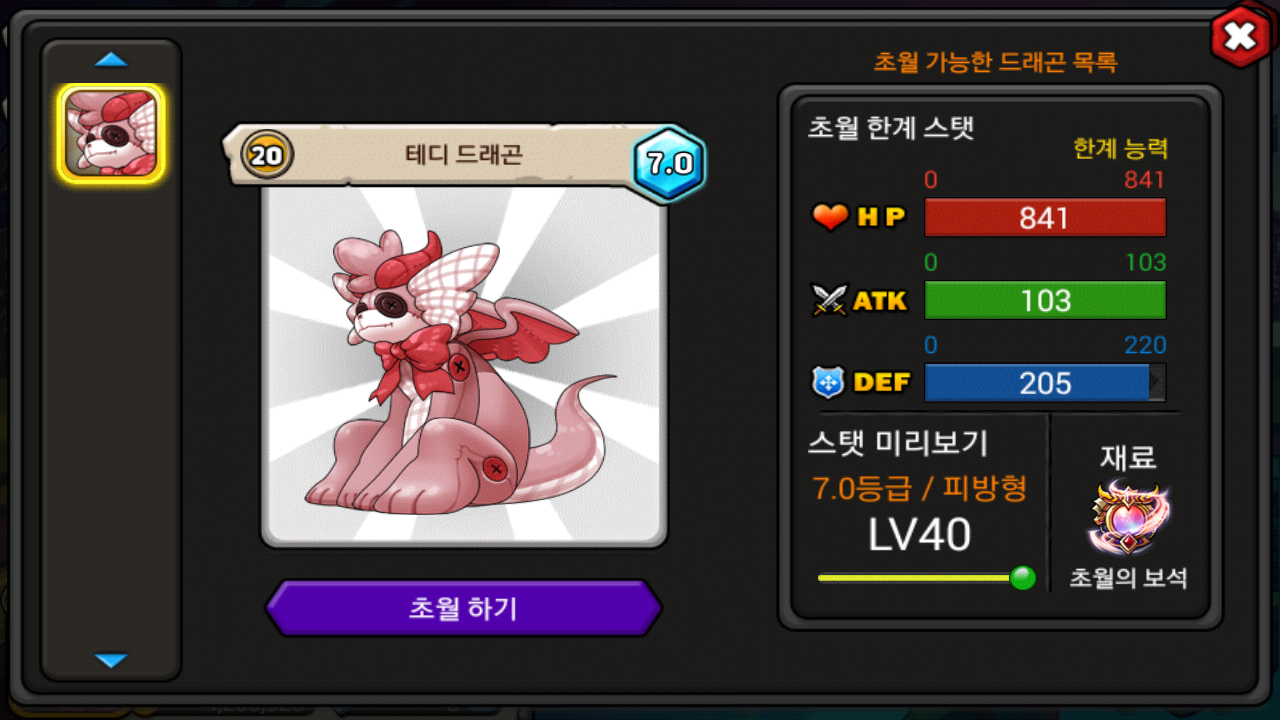Click the ATK crossed swords icon
Viewport: 1280px width, 720px height.
pos(829,300)
